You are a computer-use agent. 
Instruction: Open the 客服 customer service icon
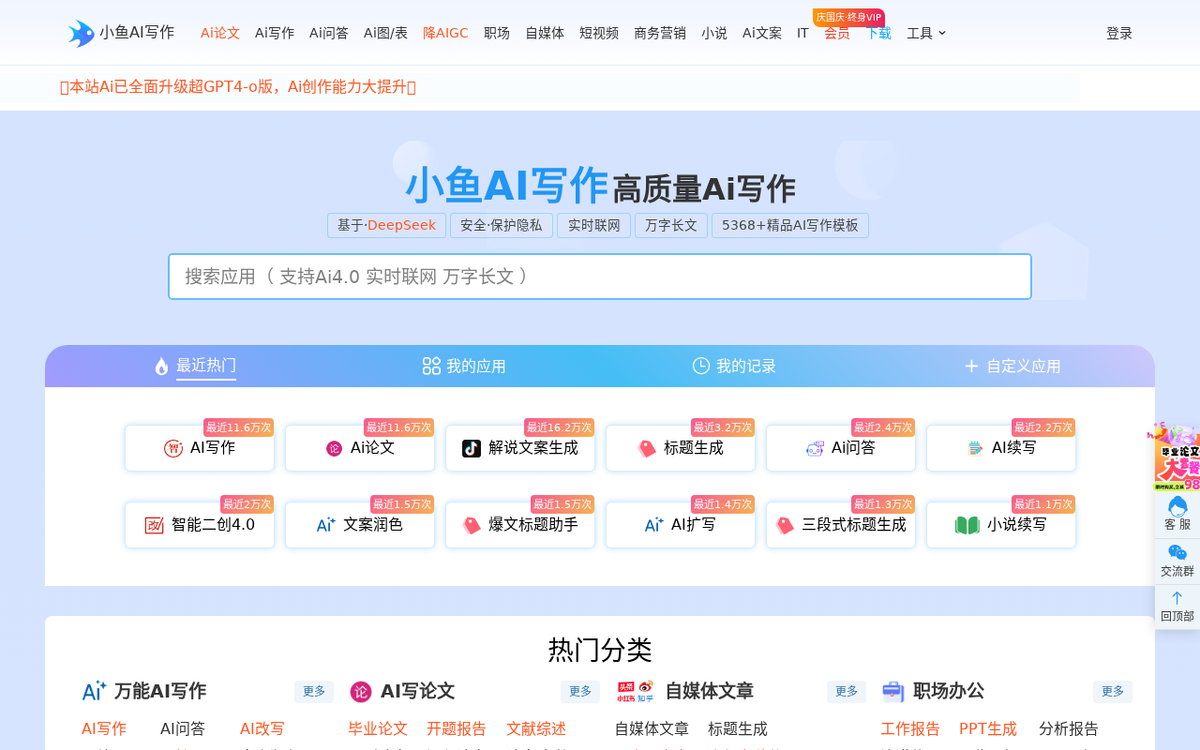(x=1177, y=507)
